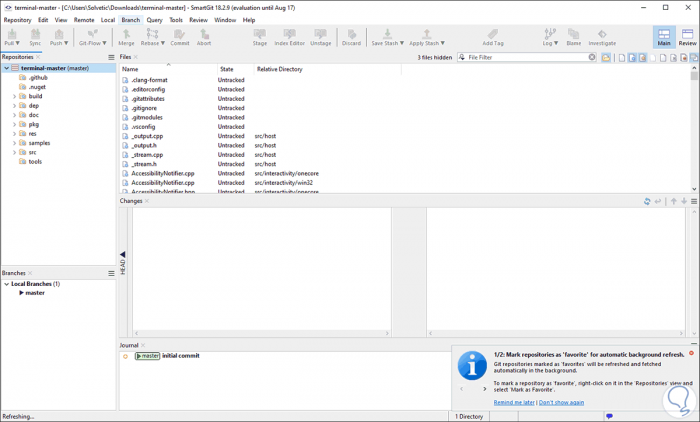
Task: Click the Stage toolbar icon
Action: (259, 37)
